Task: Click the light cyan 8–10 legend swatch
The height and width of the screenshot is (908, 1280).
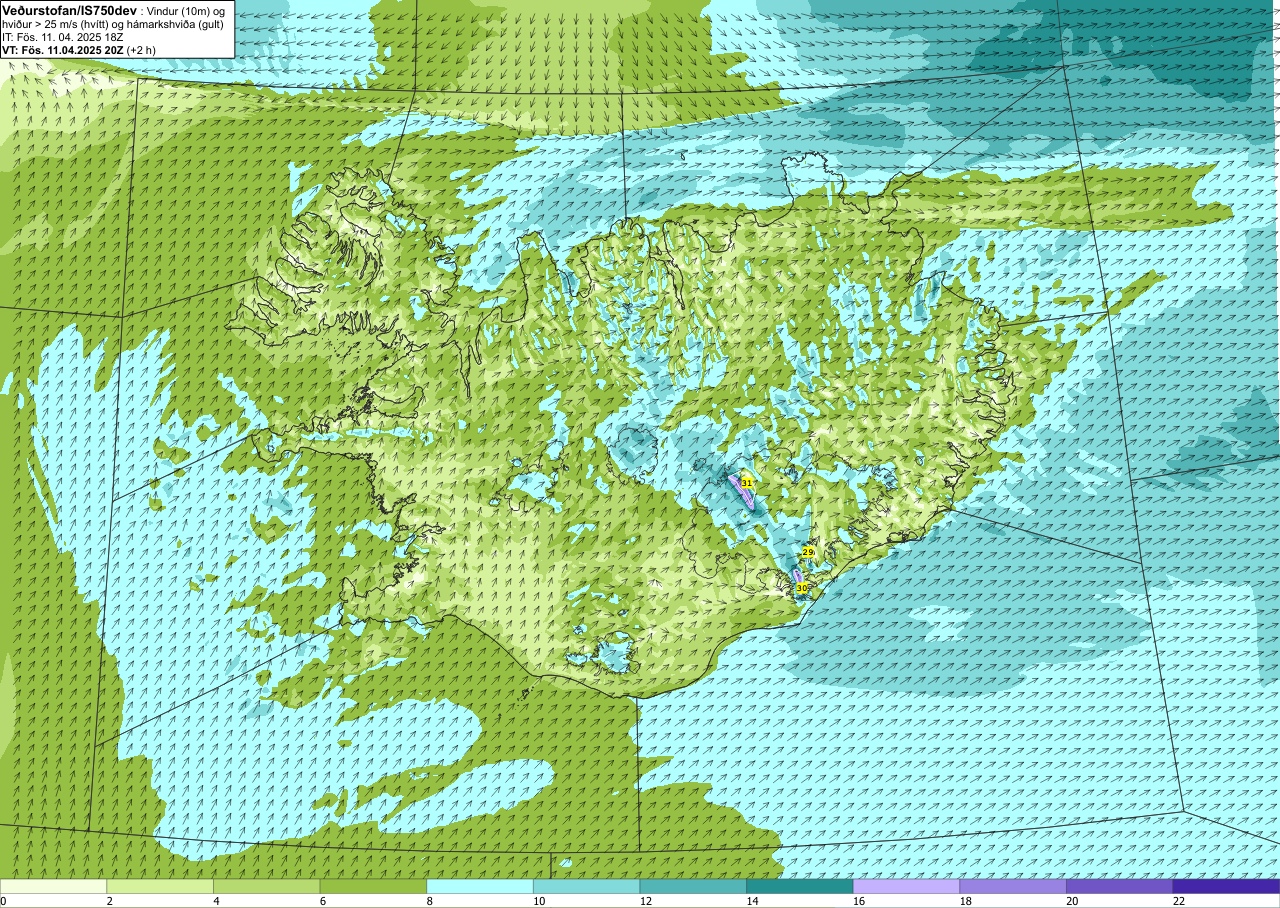Action: click(480, 886)
